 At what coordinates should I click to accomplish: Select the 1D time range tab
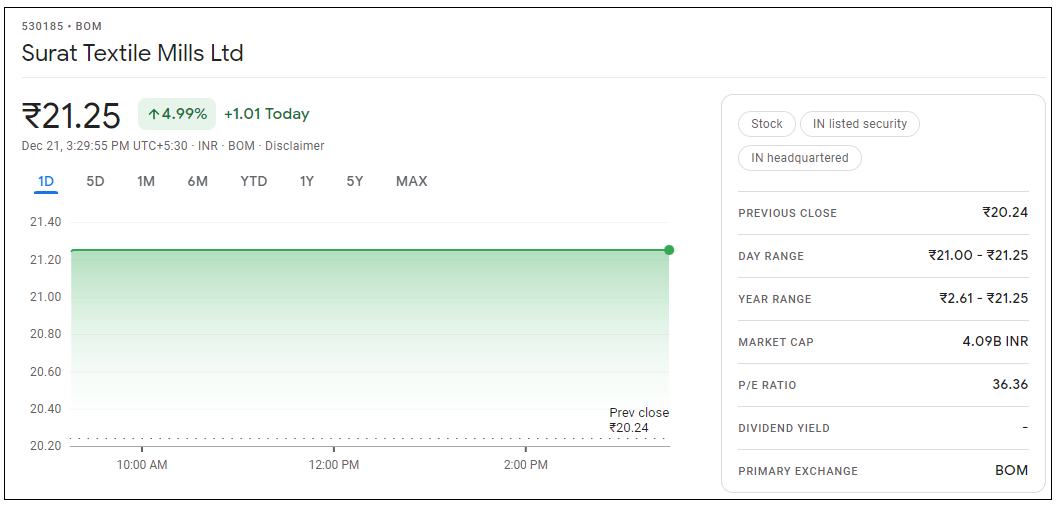(x=46, y=181)
